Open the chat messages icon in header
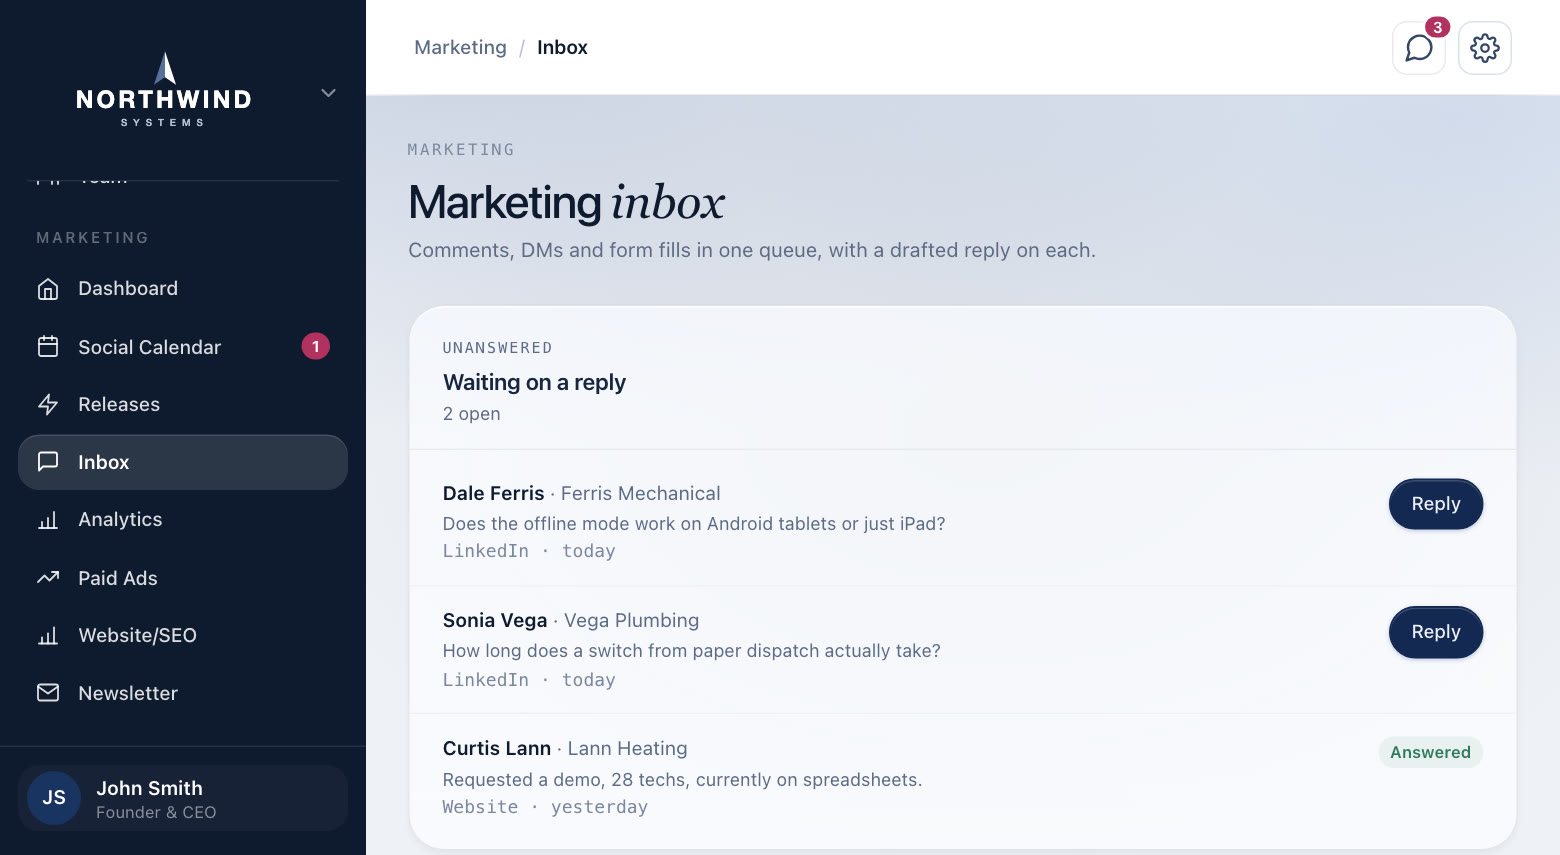The height and width of the screenshot is (855, 1560). pyautogui.click(x=1418, y=48)
